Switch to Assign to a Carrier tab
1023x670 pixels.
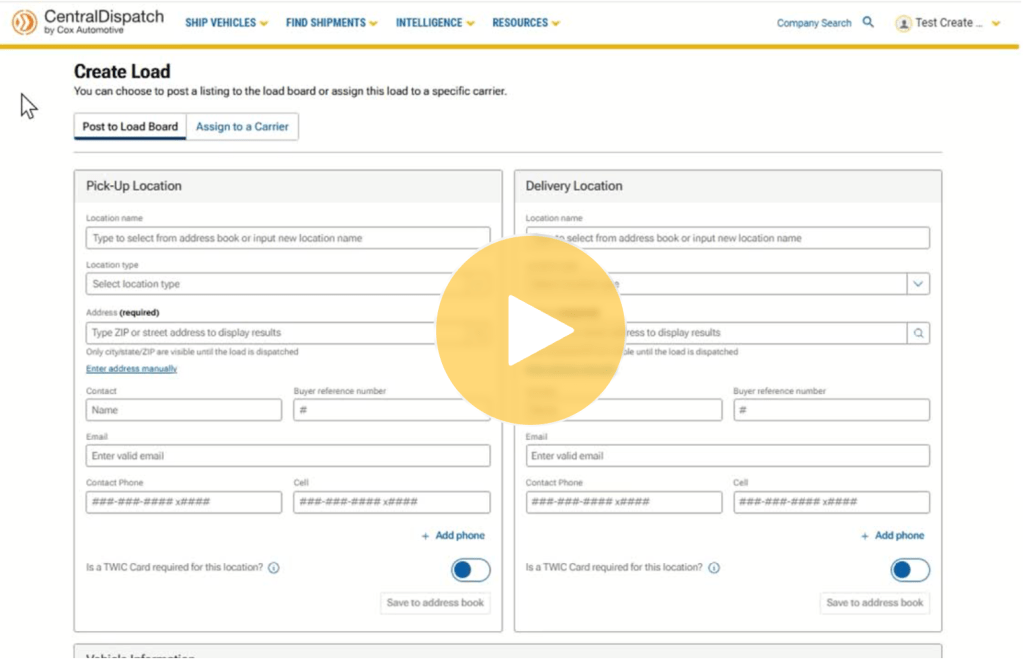pyautogui.click(x=242, y=127)
